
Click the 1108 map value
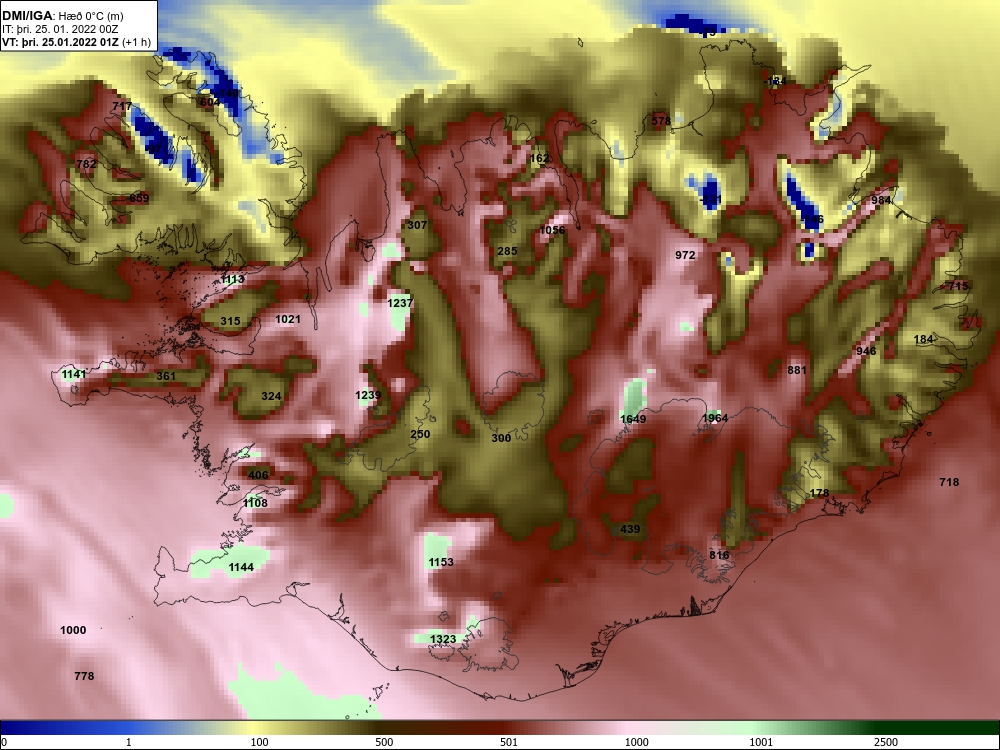click(255, 503)
